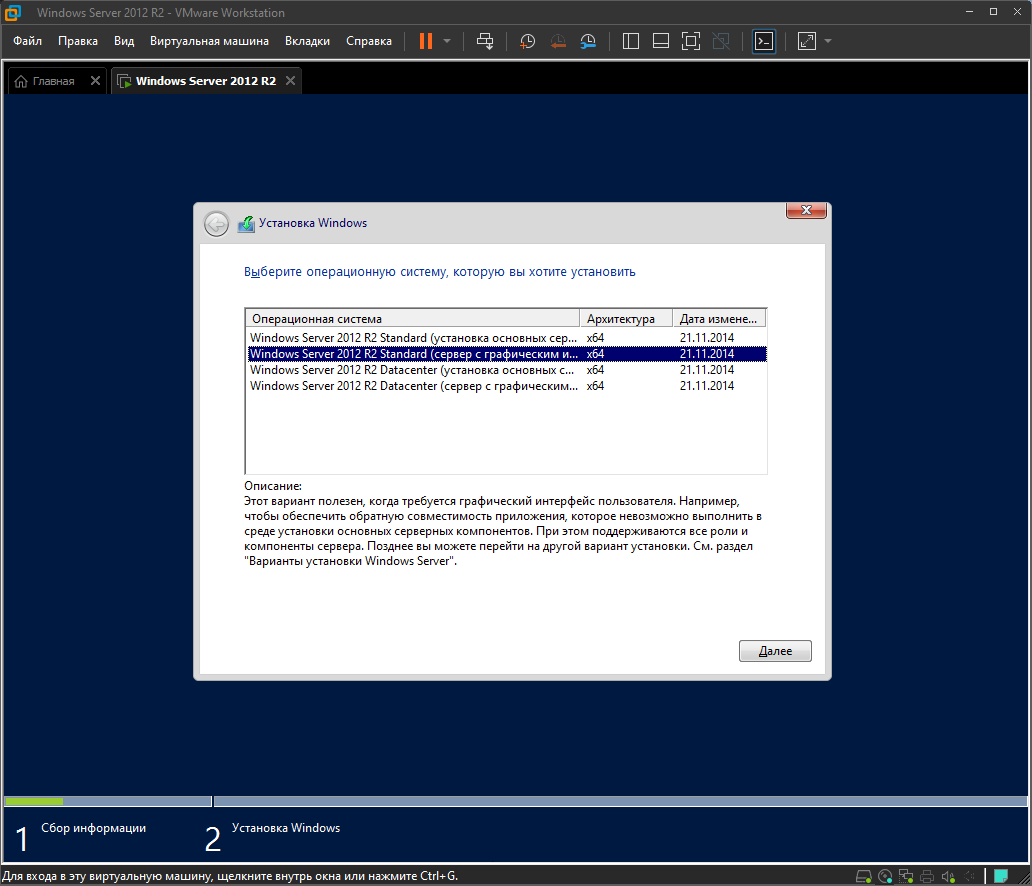Click the Сбор информации progress bar
Image resolution: width=1032 pixels, height=886 pixels.
click(x=108, y=801)
